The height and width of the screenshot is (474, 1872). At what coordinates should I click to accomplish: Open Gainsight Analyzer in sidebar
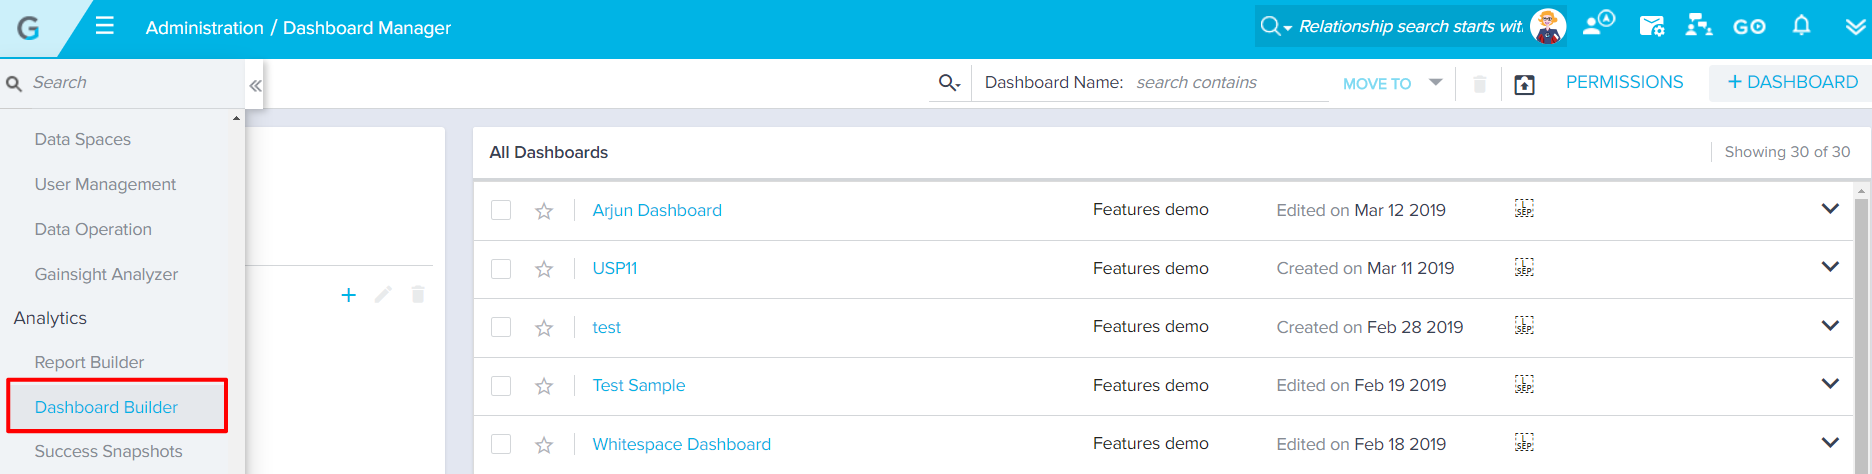click(x=106, y=274)
